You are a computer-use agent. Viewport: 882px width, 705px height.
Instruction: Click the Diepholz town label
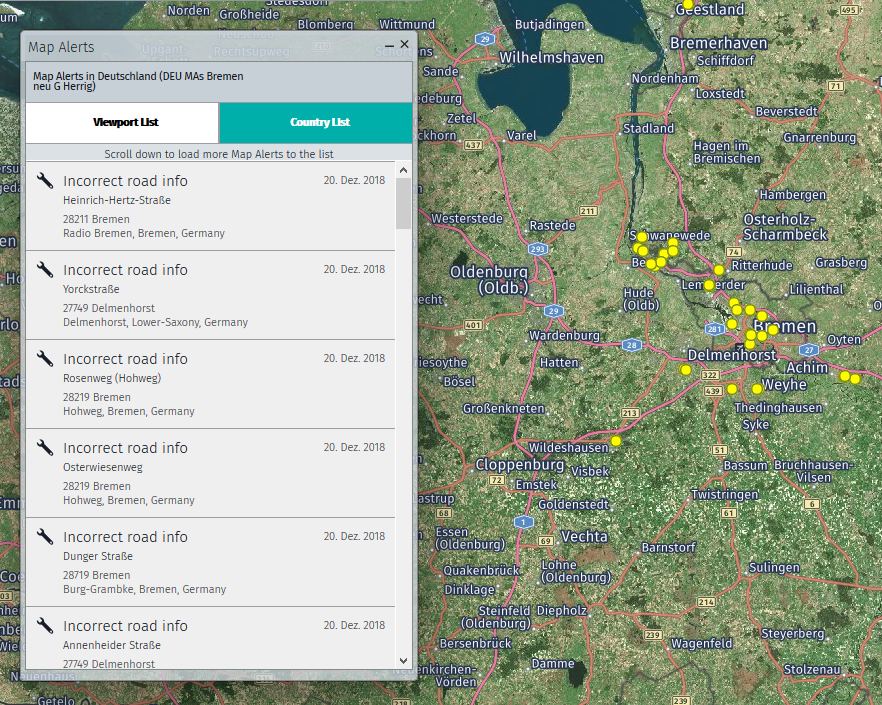pyautogui.click(x=561, y=610)
